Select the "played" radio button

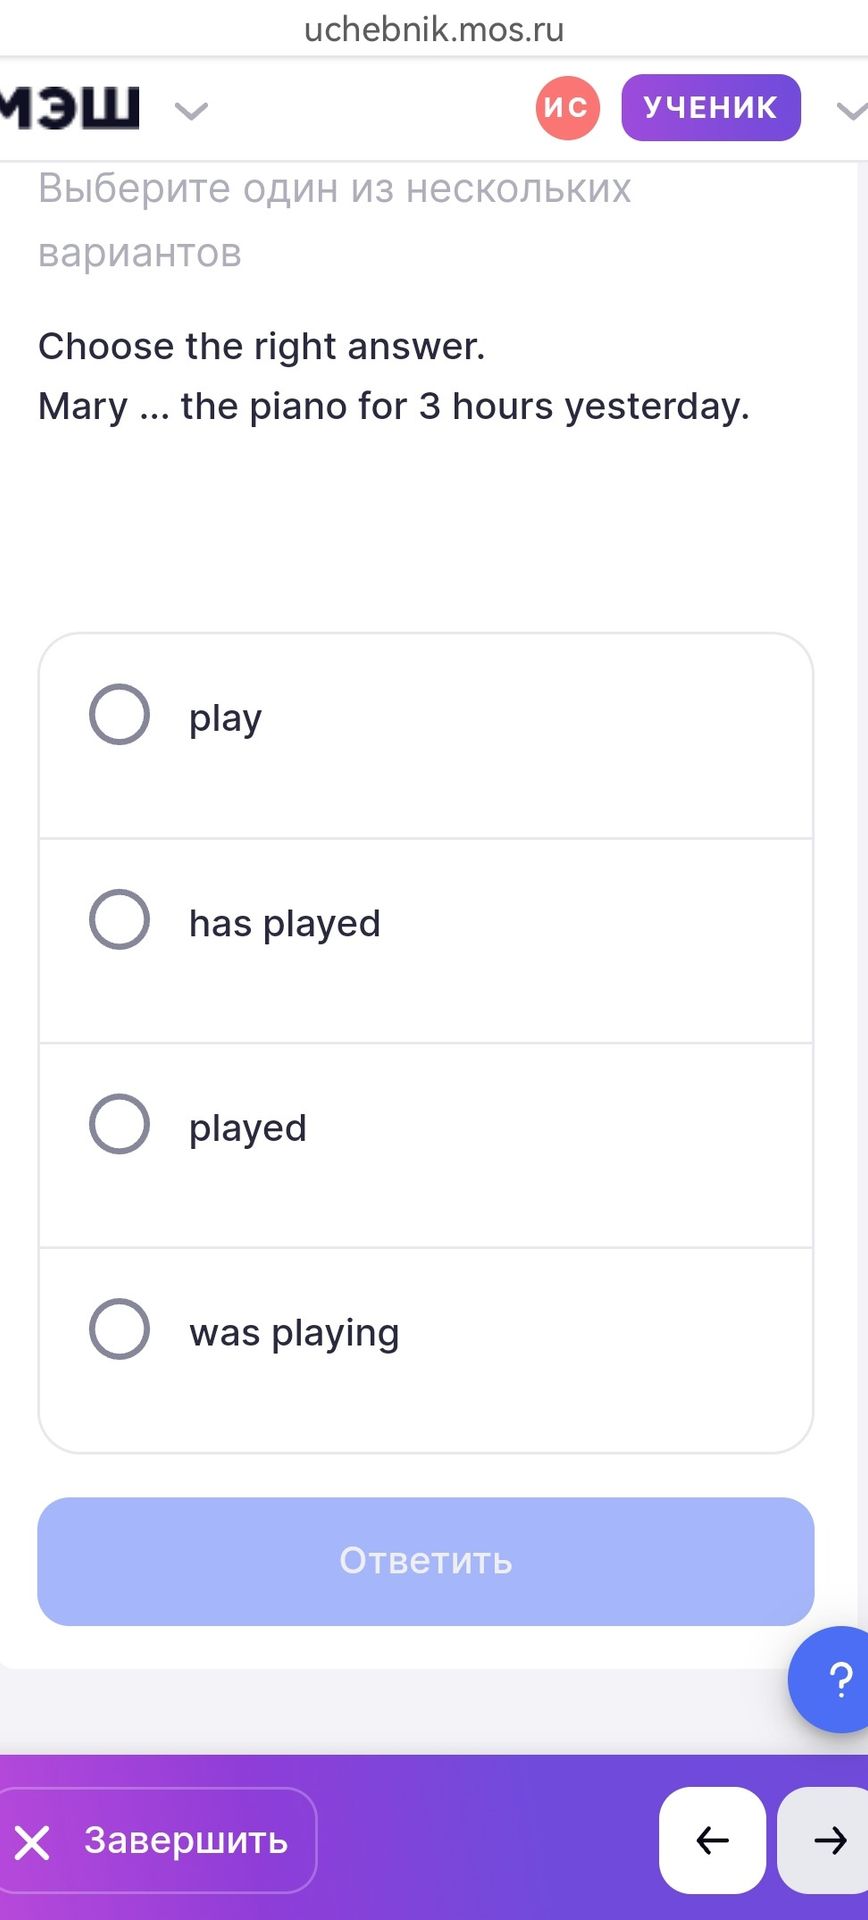tap(119, 1124)
